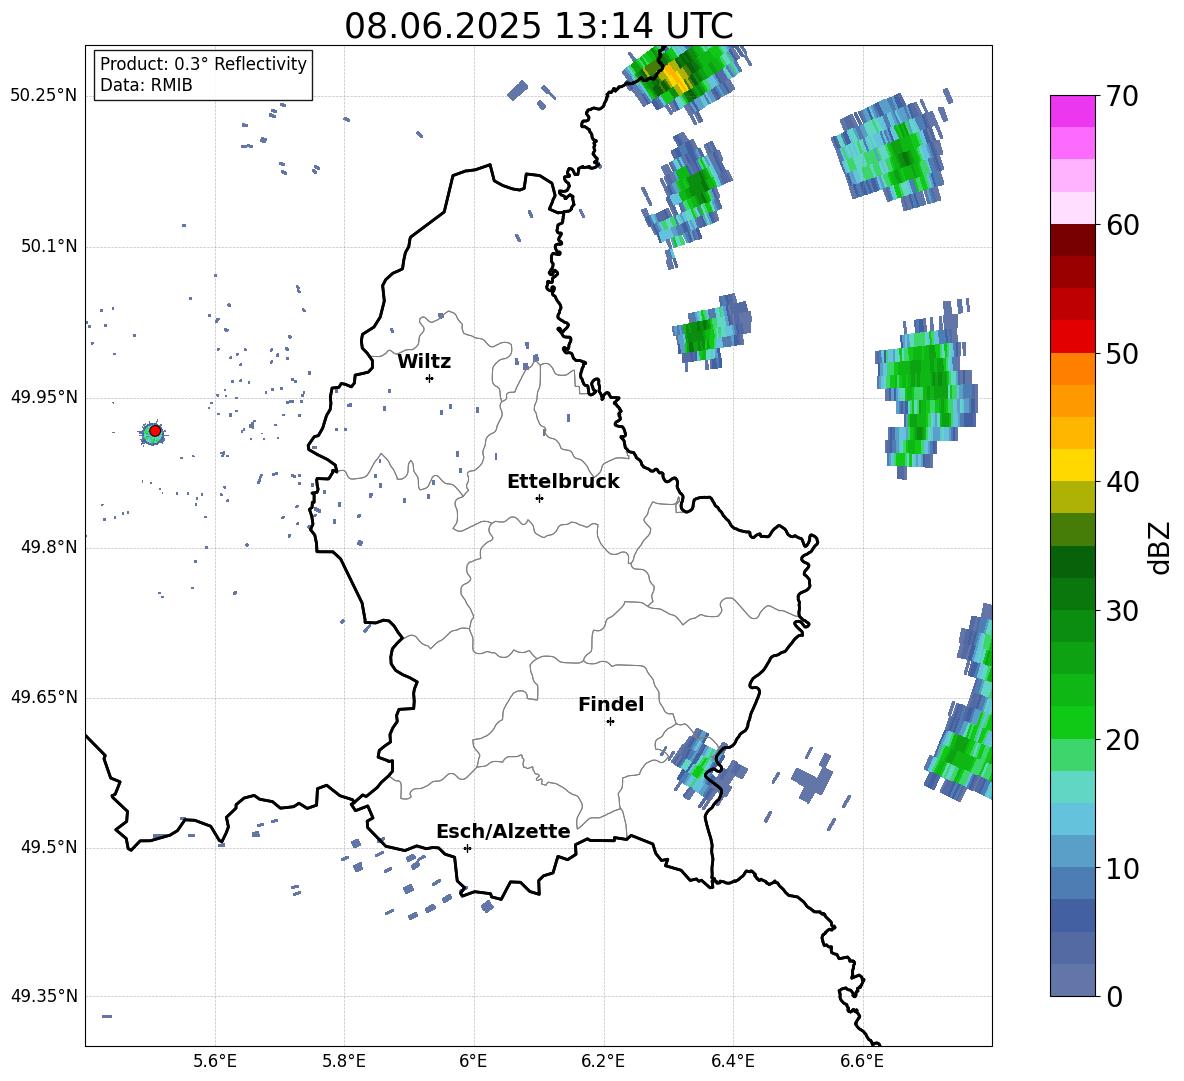Click the 50.1°N latitude label
Viewport: 1184px width, 1081px height.
tap(48, 247)
